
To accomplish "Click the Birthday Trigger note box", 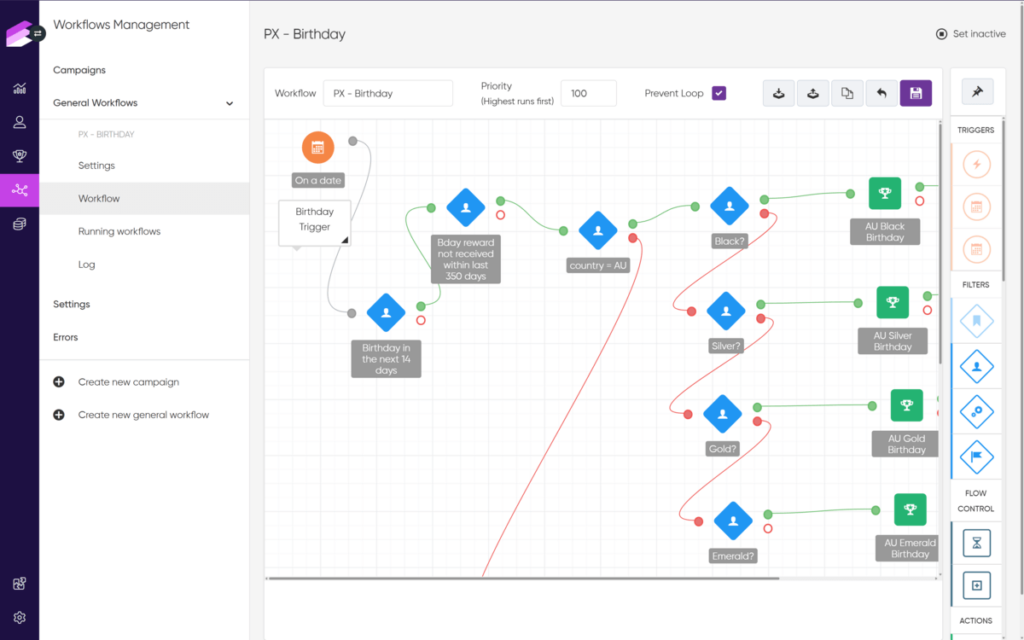I will 315,223.
